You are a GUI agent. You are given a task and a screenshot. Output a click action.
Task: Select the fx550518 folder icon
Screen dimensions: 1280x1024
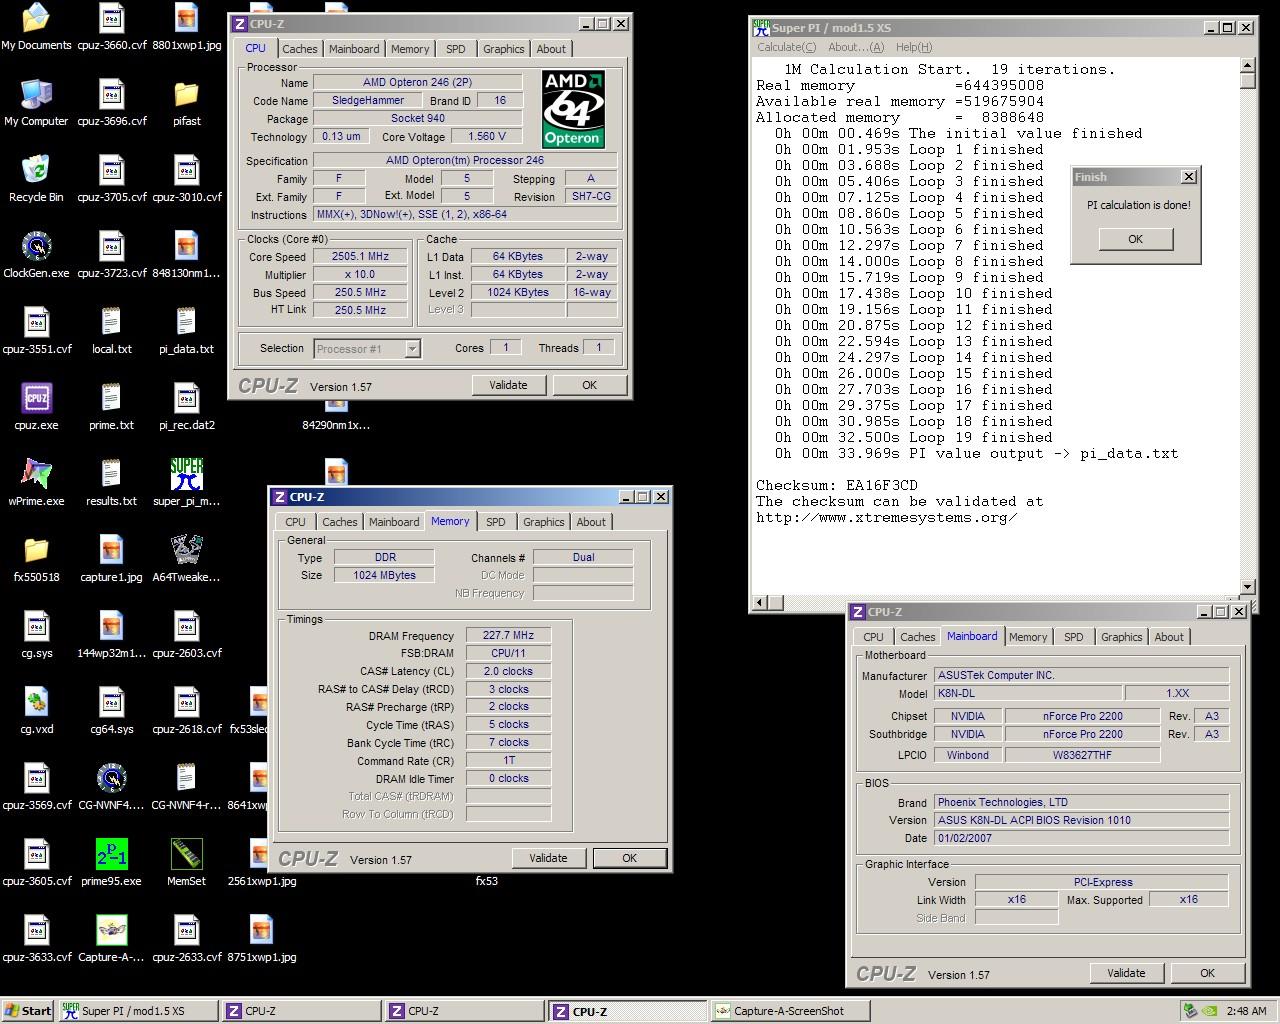[x=36, y=550]
